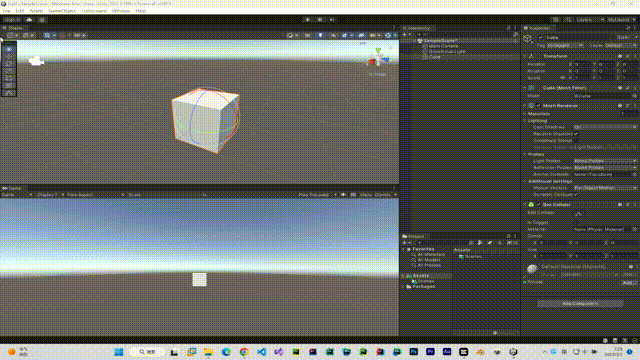
Task: Select the Rotate tool in Scene toolbar
Action: (x=9, y=64)
